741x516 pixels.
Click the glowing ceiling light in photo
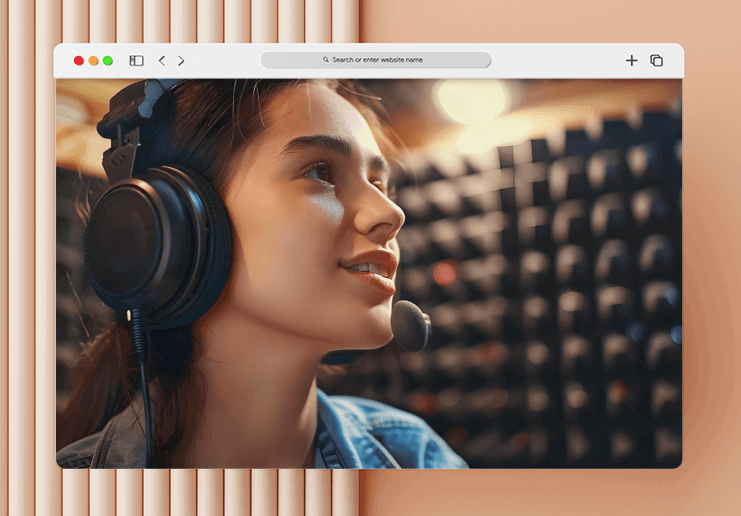click(470, 100)
